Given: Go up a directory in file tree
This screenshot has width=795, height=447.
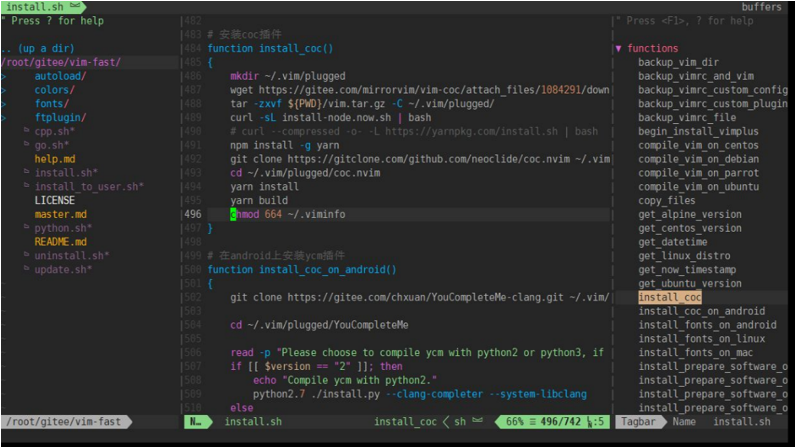Looking at the screenshot, I should tap(38, 48).
